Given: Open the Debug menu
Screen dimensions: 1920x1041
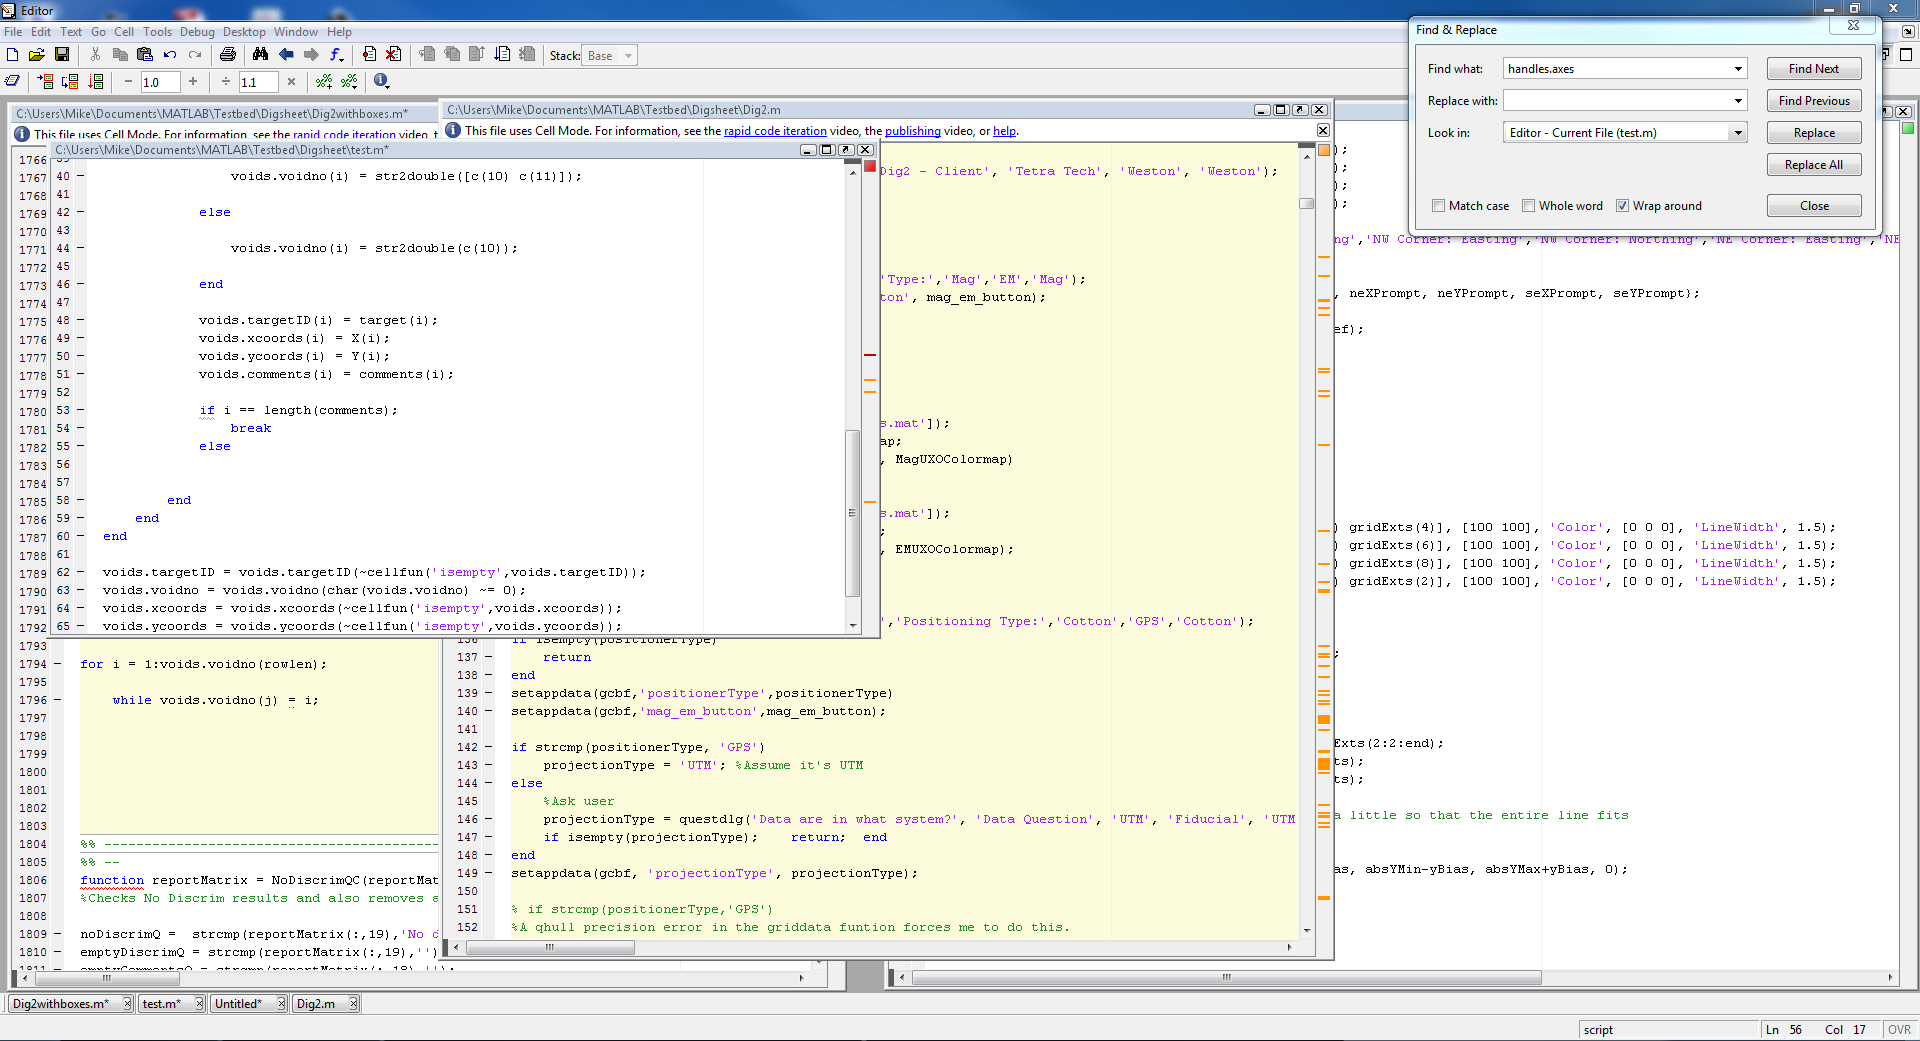Looking at the screenshot, I should [197, 32].
